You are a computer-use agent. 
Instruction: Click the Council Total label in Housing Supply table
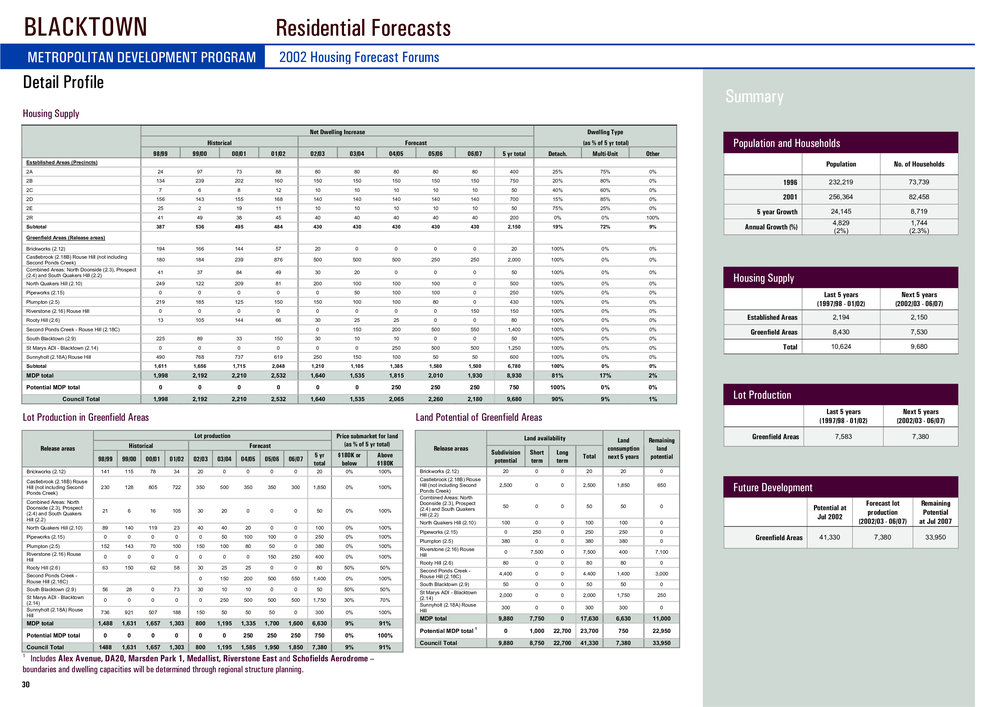pos(81,399)
